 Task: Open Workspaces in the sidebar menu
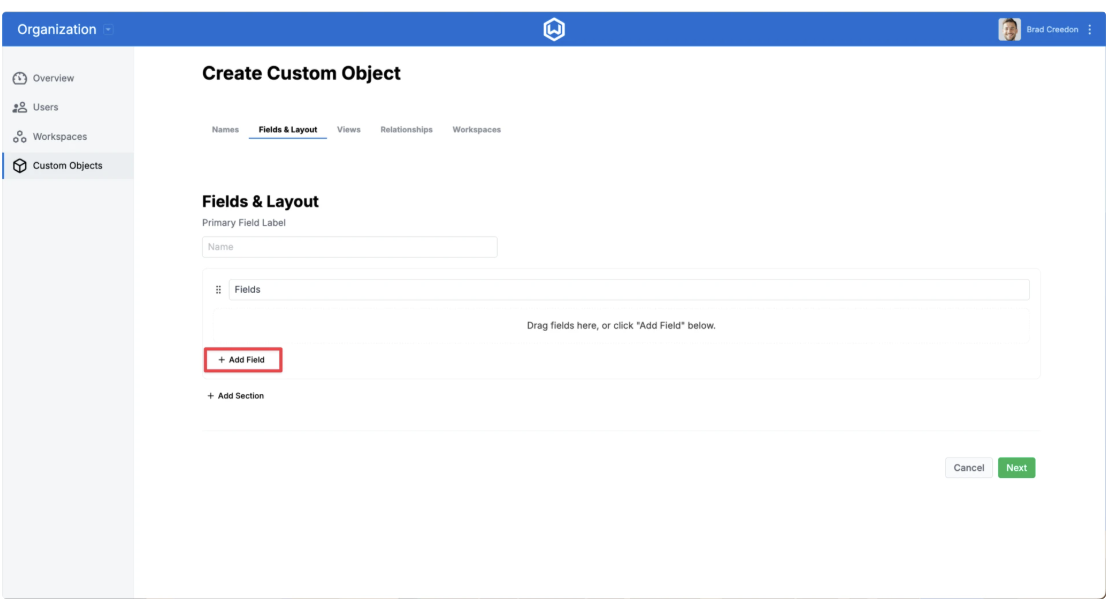pyautogui.click(x=68, y=137)
